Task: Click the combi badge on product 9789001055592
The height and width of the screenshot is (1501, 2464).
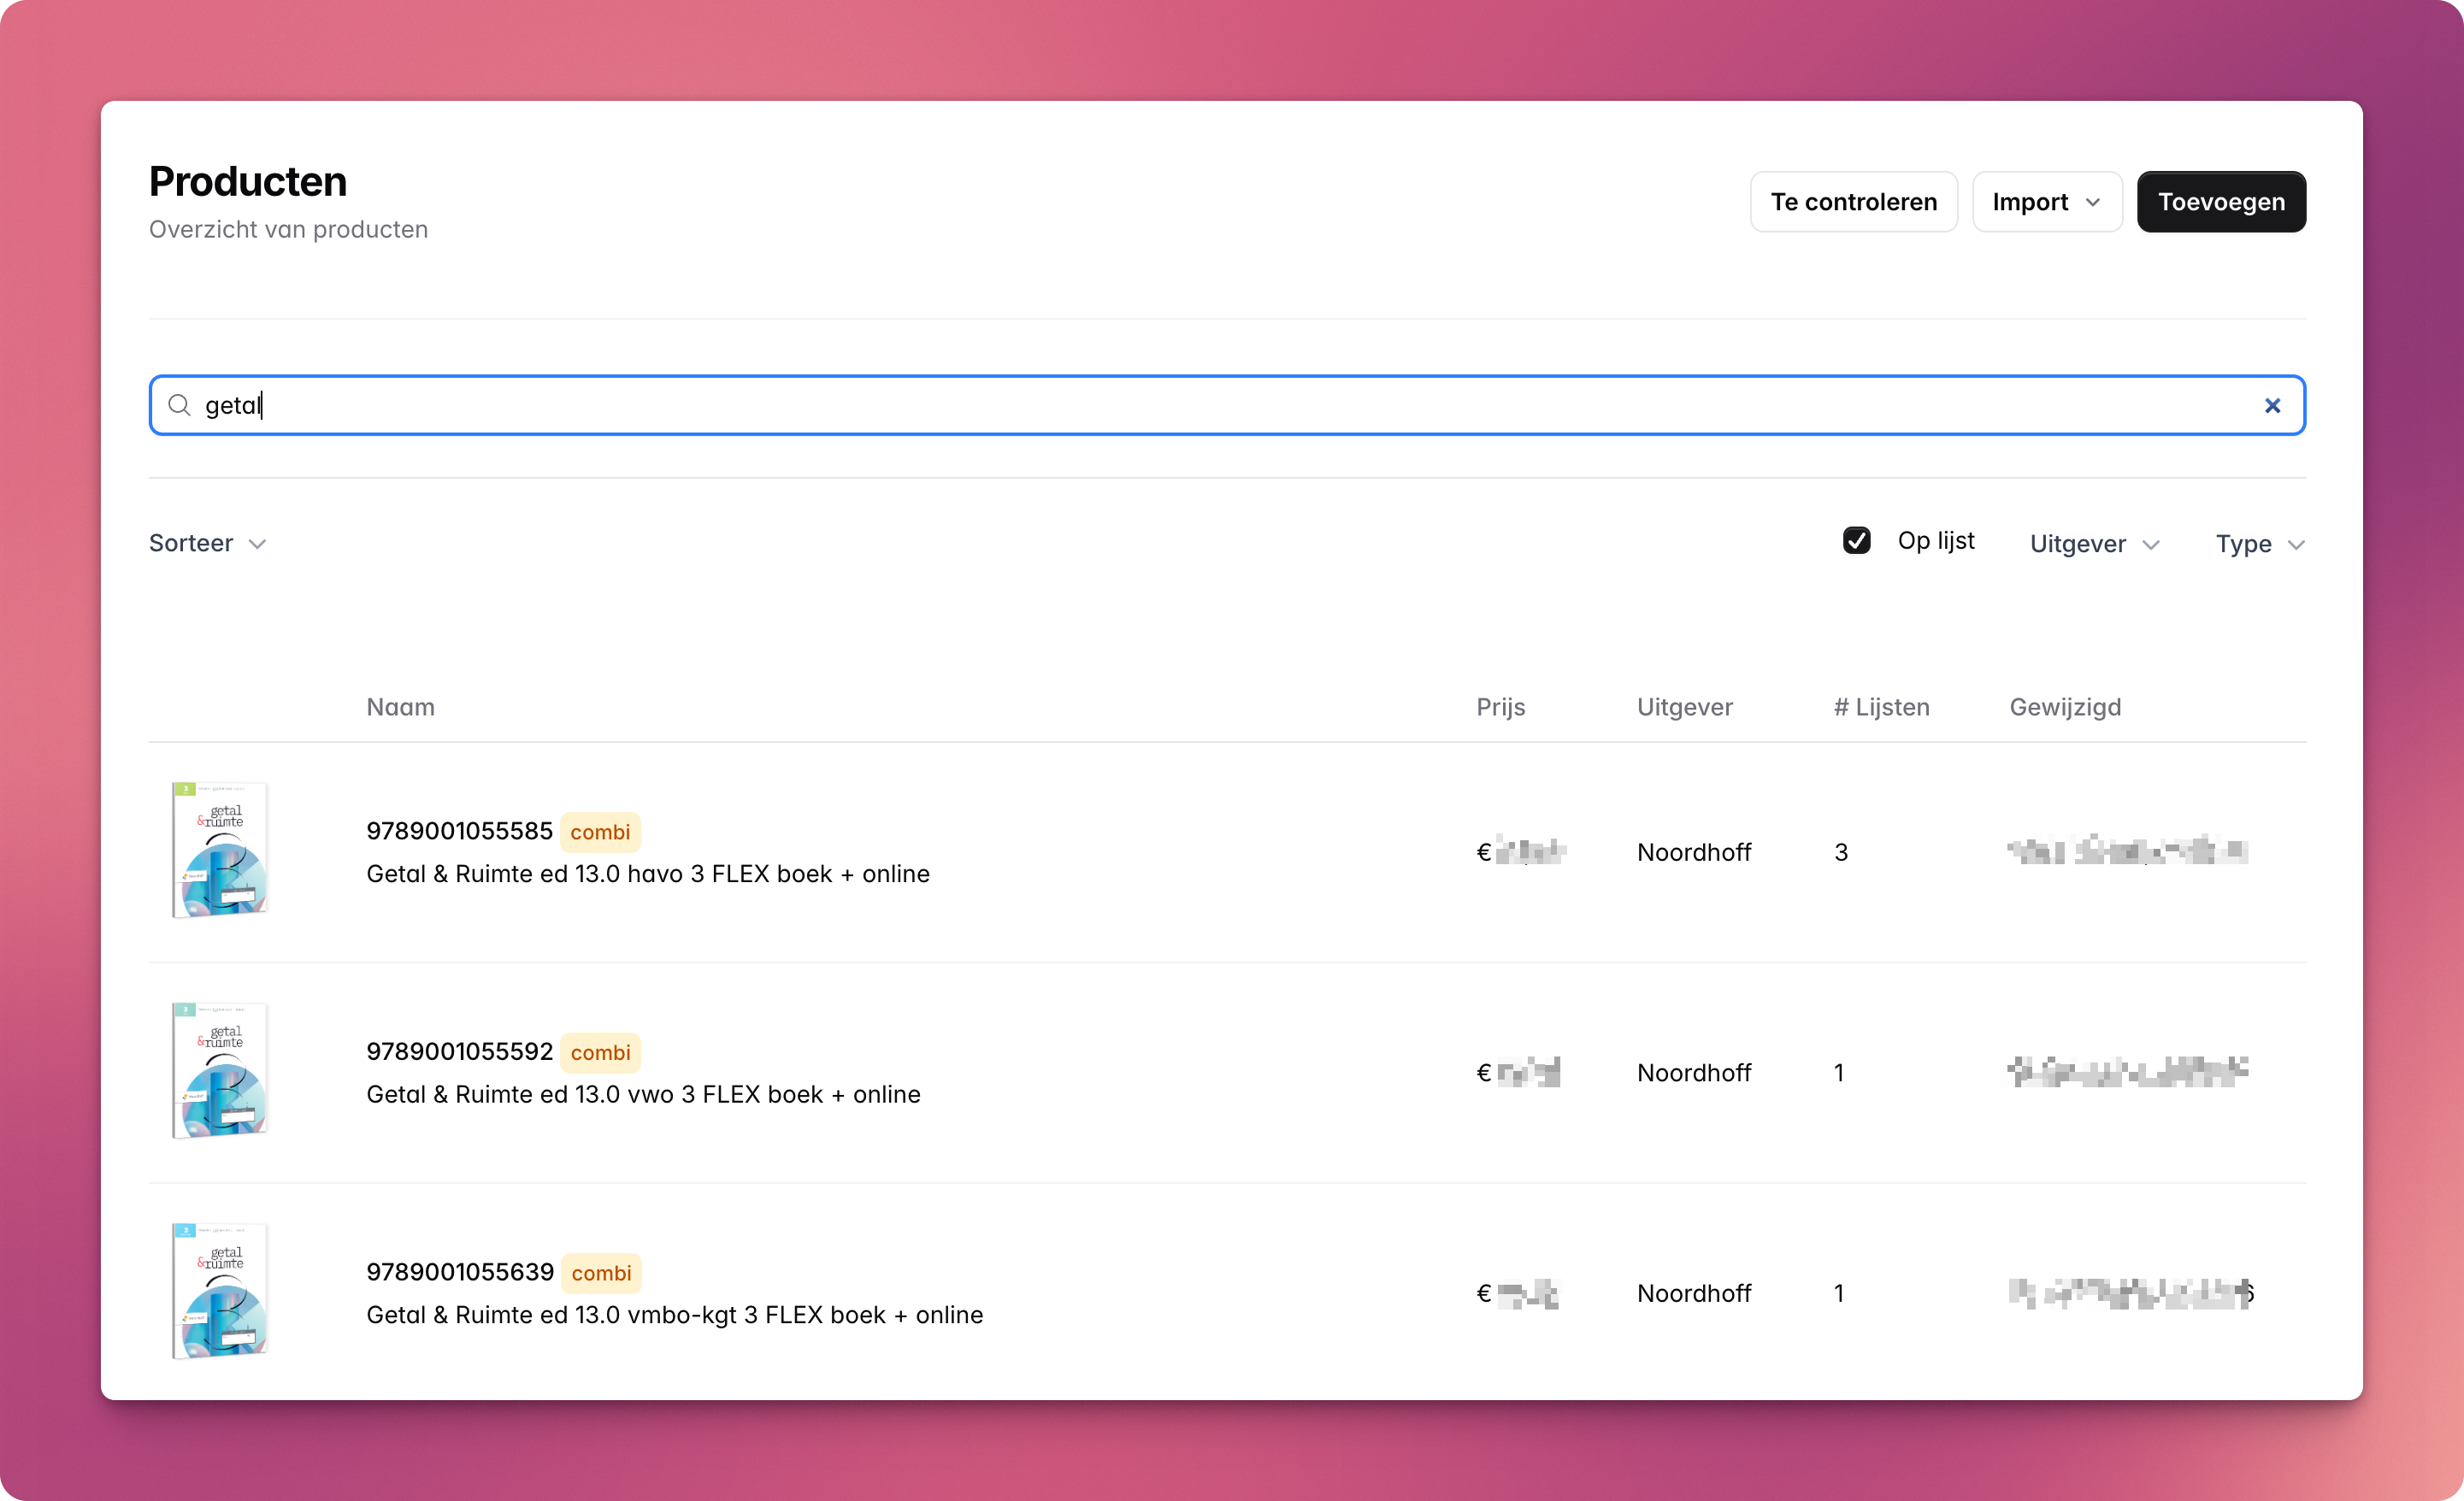Action: (600, 1052)
